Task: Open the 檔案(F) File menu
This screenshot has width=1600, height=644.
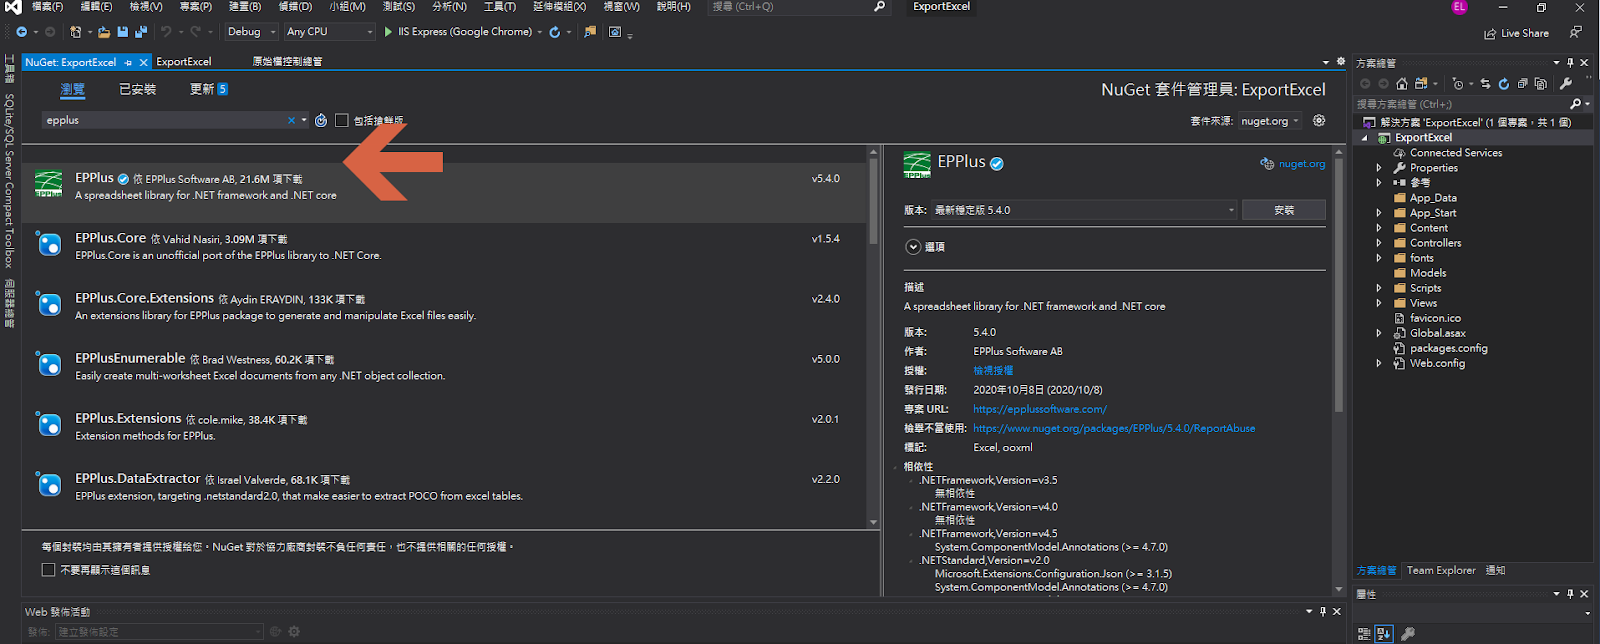Action: click(47, 7)
